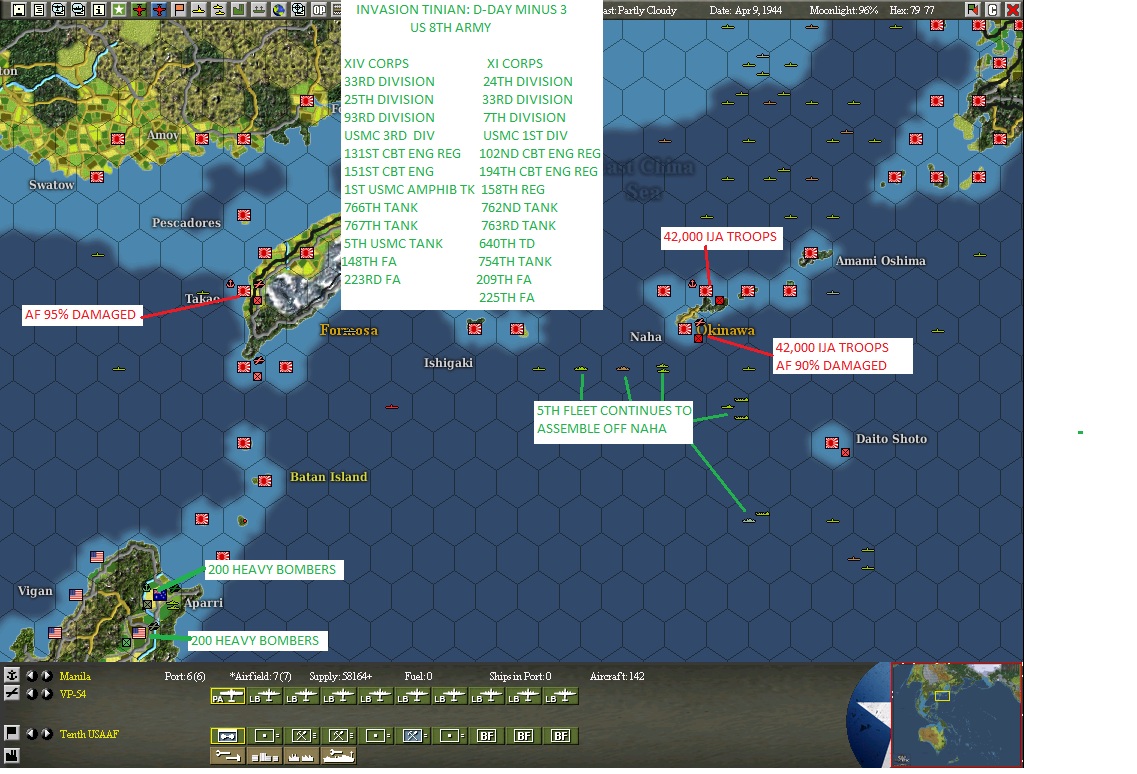Screen dimensions: 1137x774
Task: Click the 'C' icon in top right corner
Action: (x=993, y=10)
